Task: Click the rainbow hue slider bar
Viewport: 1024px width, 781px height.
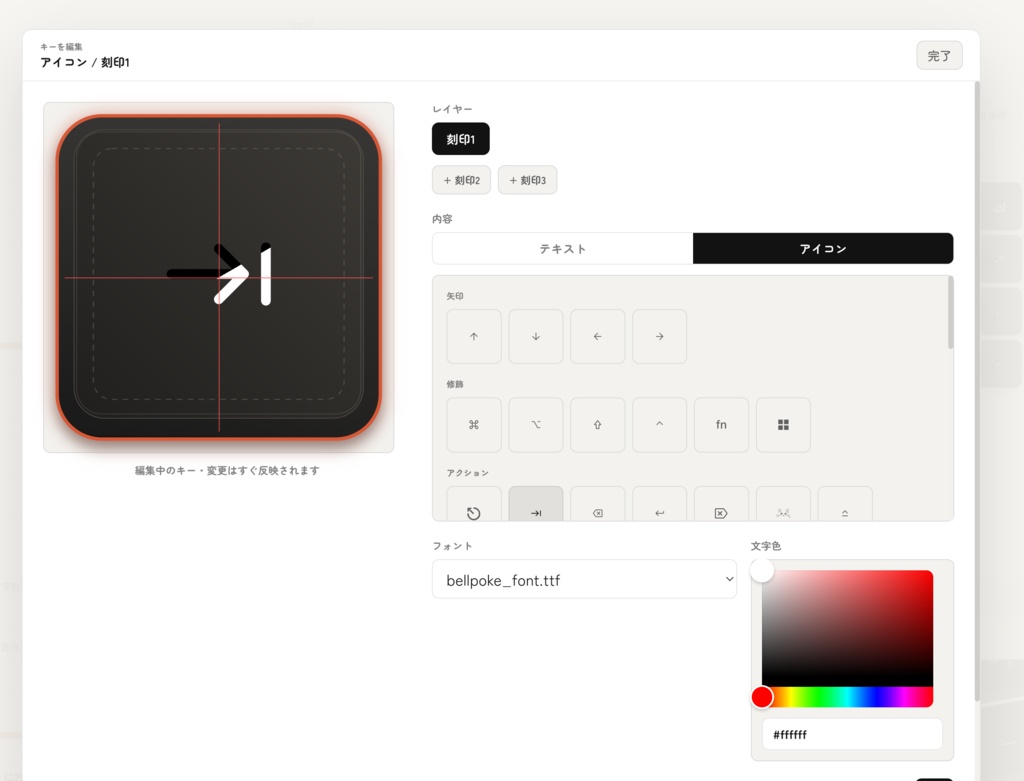Action: click(x=847, y=697)
